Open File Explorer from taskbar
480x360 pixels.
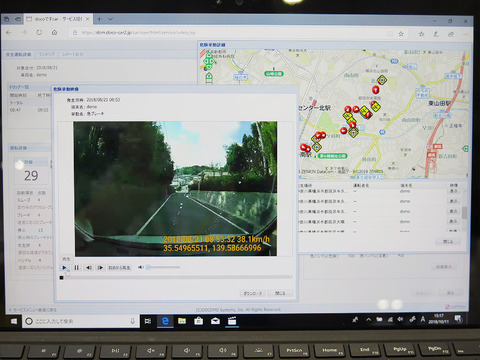click(182, 321)
